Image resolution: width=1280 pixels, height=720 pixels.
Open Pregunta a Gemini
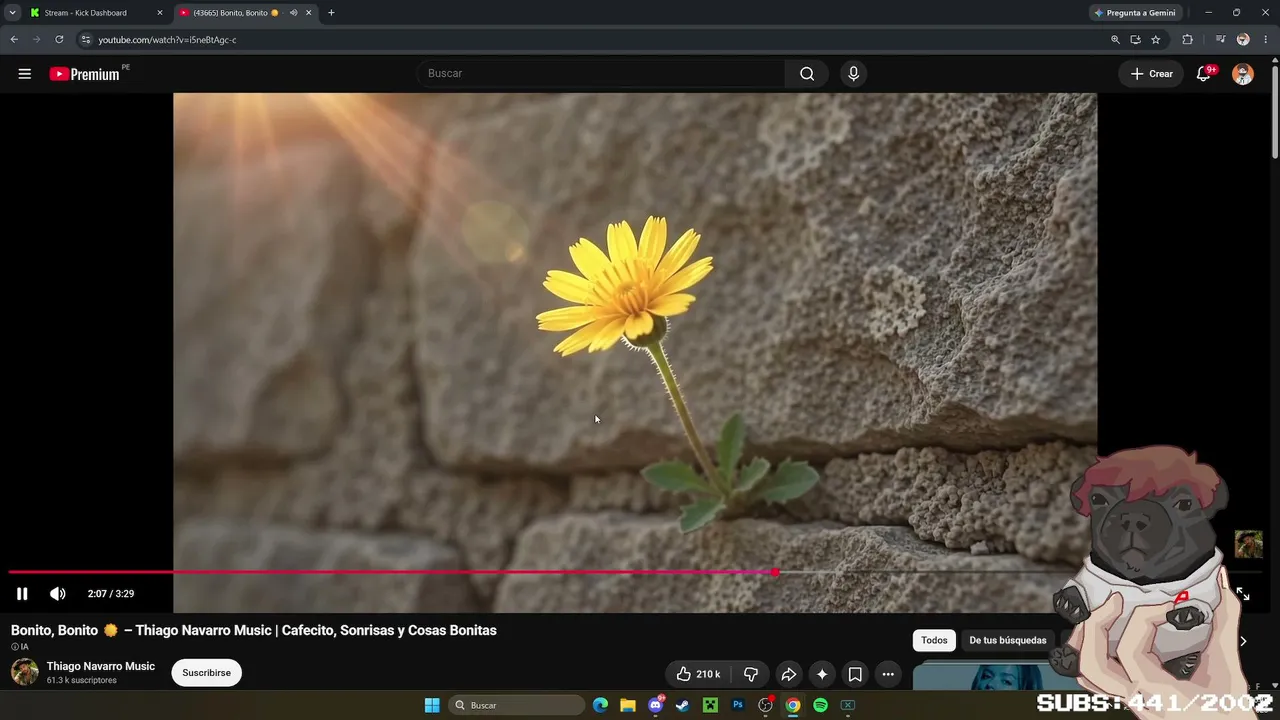(1135, 13)
